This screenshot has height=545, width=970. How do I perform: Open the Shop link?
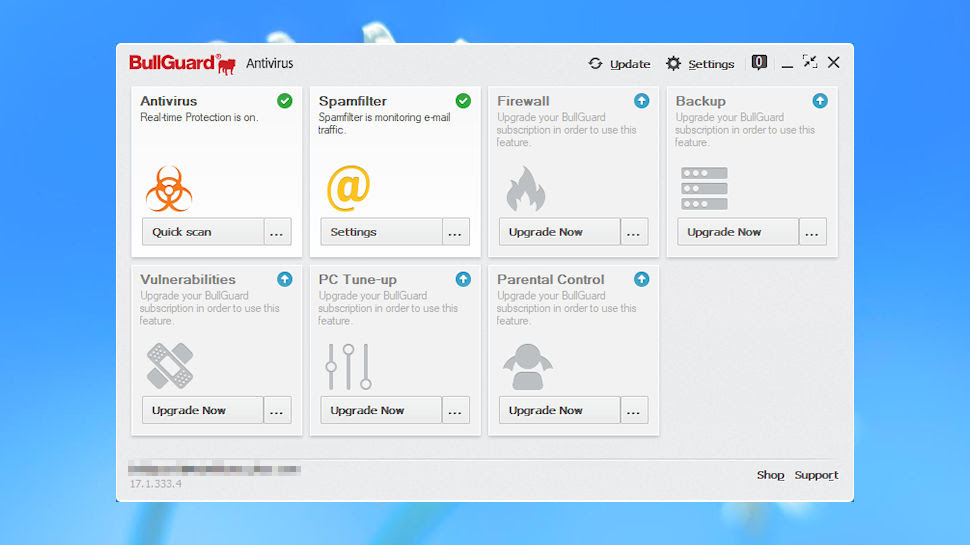(770, 475)
